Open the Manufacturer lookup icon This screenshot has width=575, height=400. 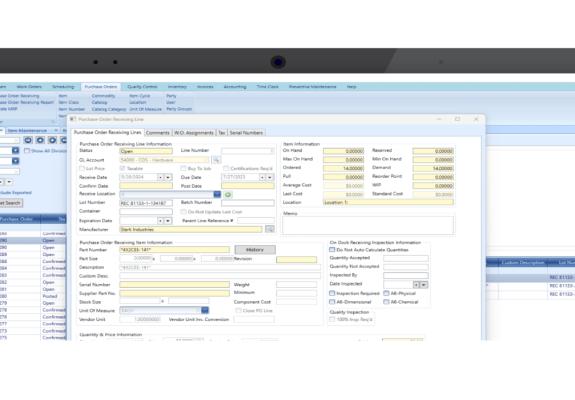(270, 229)
